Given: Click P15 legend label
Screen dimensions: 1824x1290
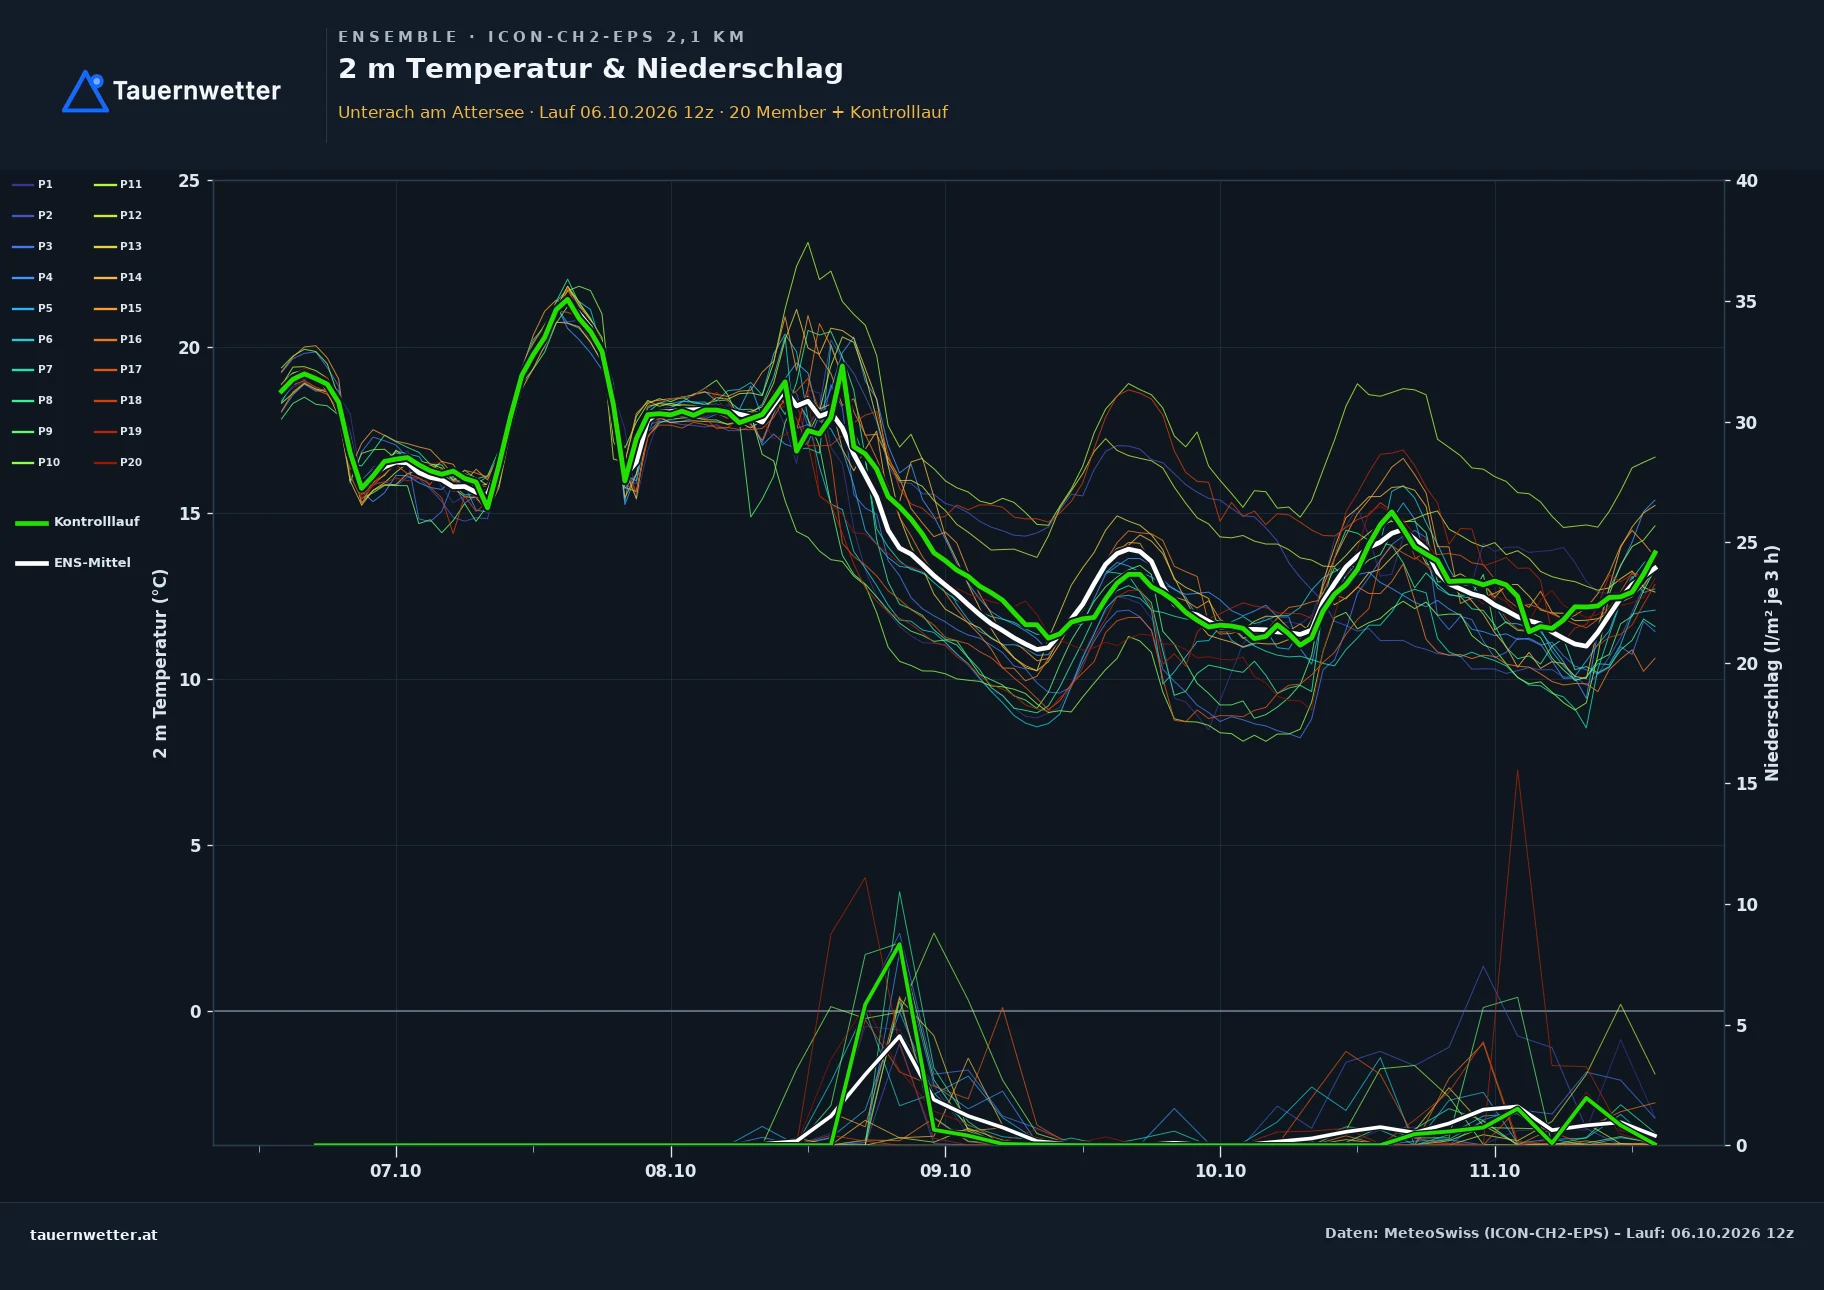Looking at the screenshot, I should point(131,308).
